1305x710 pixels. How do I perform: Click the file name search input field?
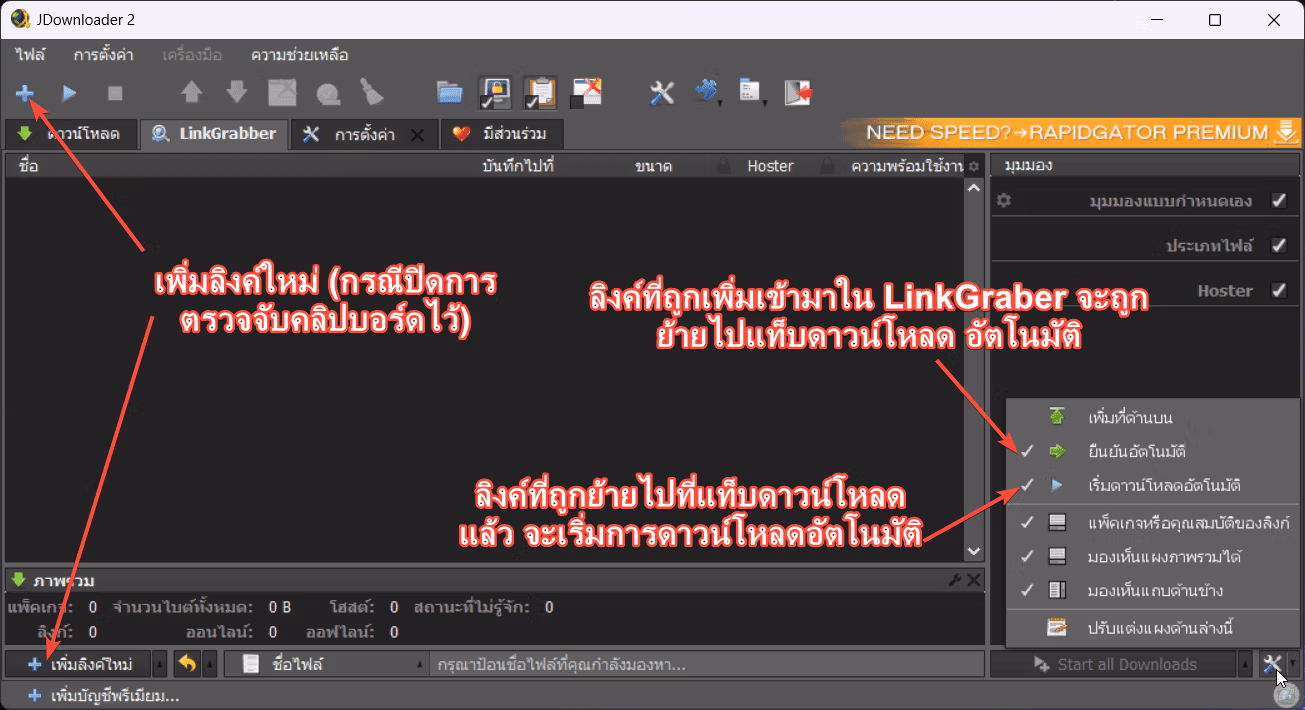coord(705,664)
